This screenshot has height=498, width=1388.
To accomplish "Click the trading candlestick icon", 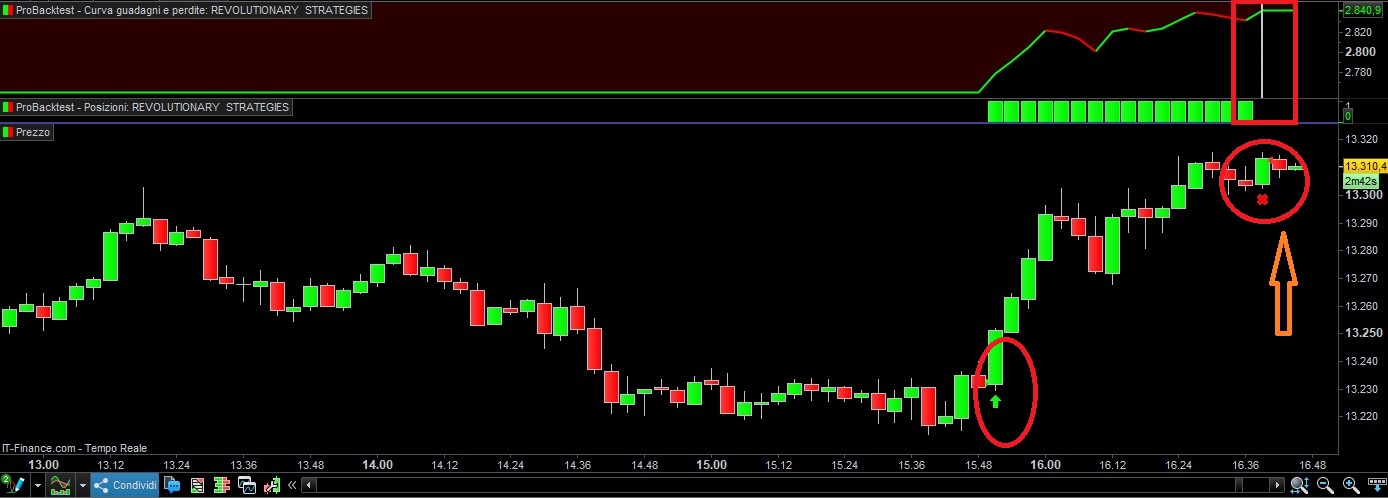I will pos(272,485).
